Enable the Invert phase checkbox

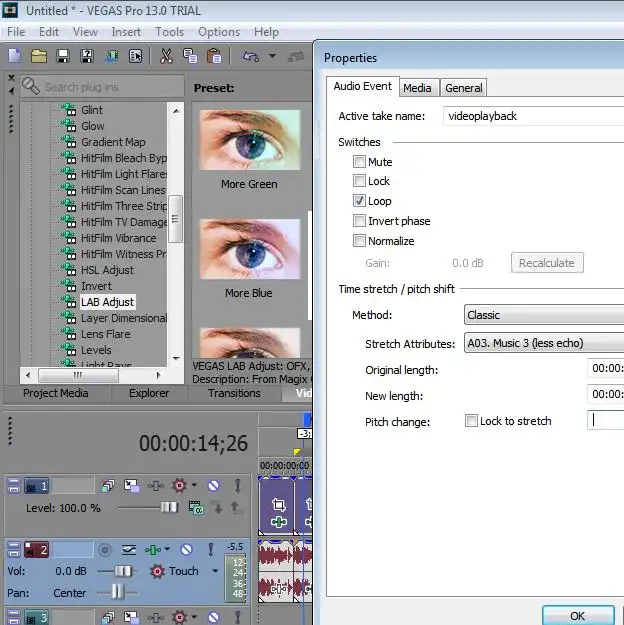coord(359,220)
